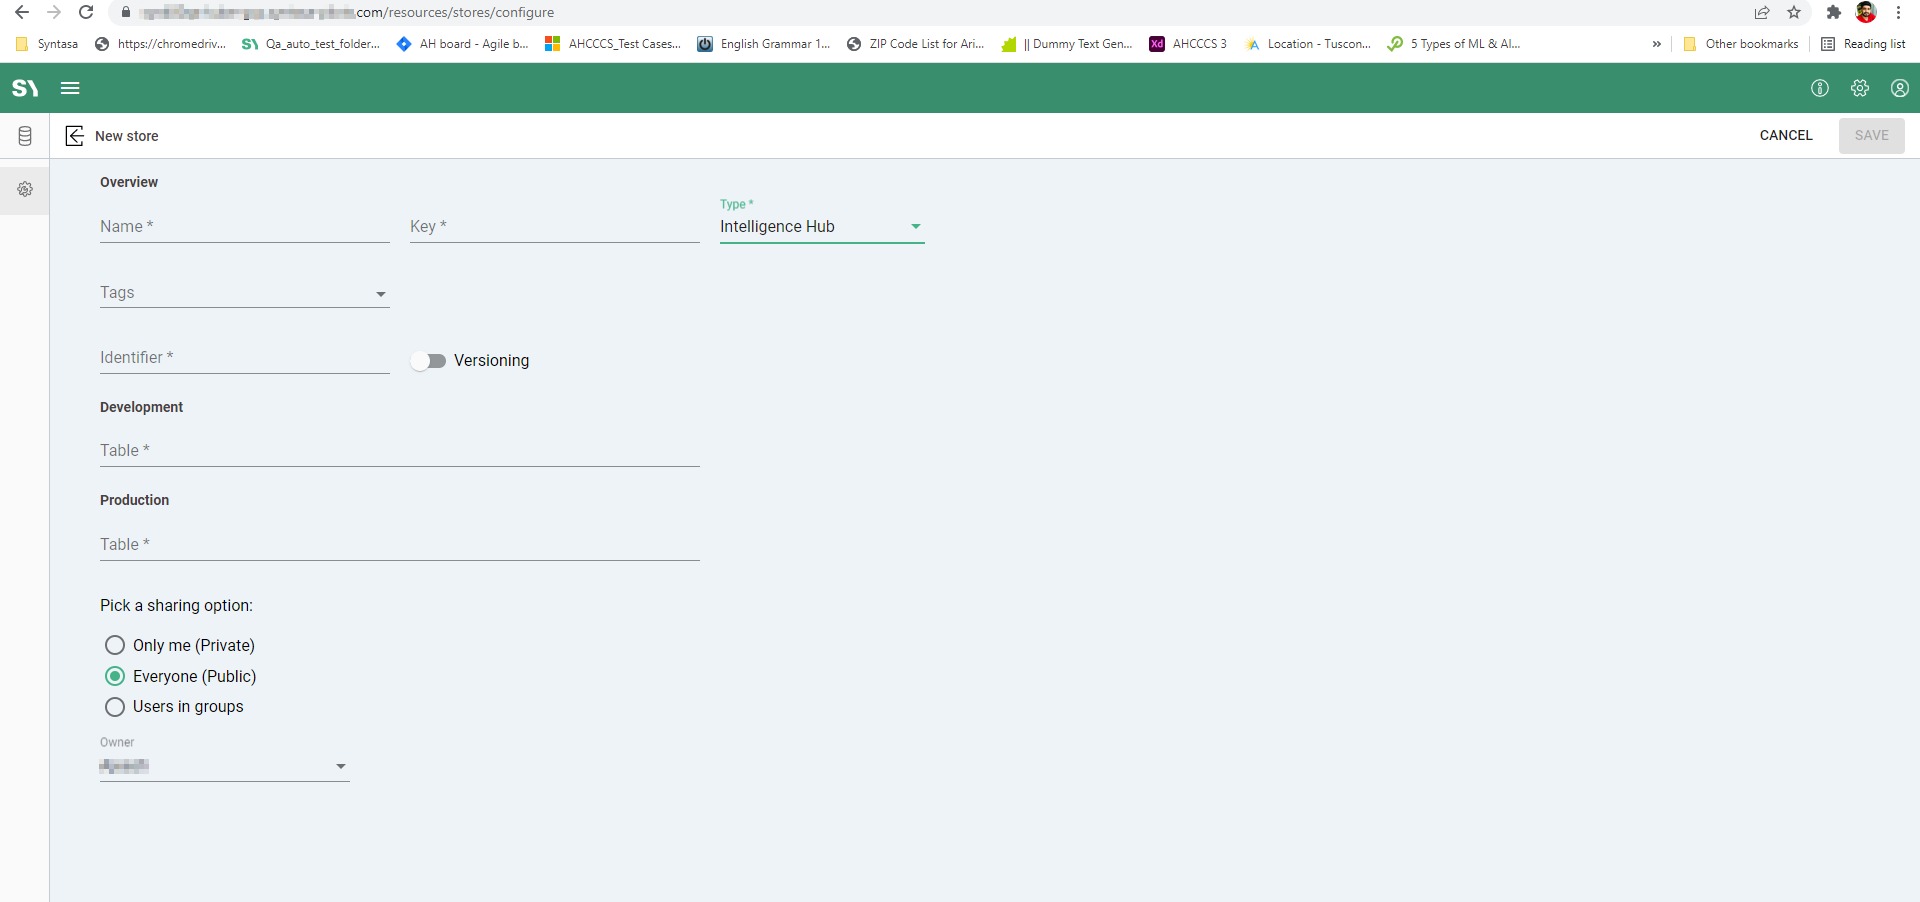Image resolution: width=1920 pixels, height=902 pixels.
Task: Select Everyone (Public) radio button
Action: [x=115, y=676]
